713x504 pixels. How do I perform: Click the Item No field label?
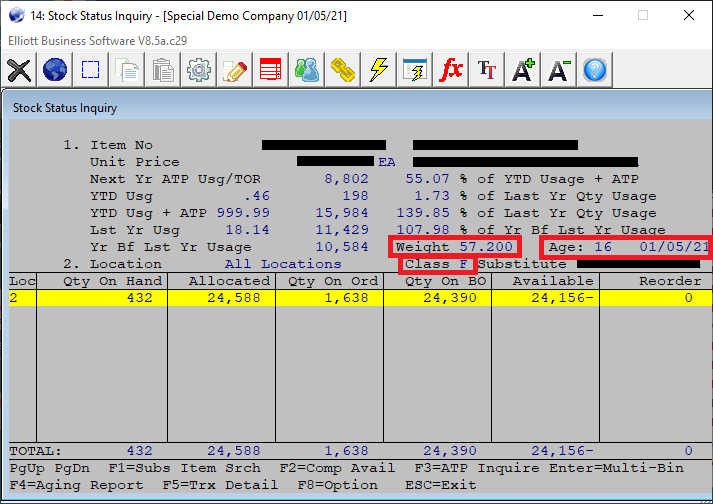coord(121,145)
